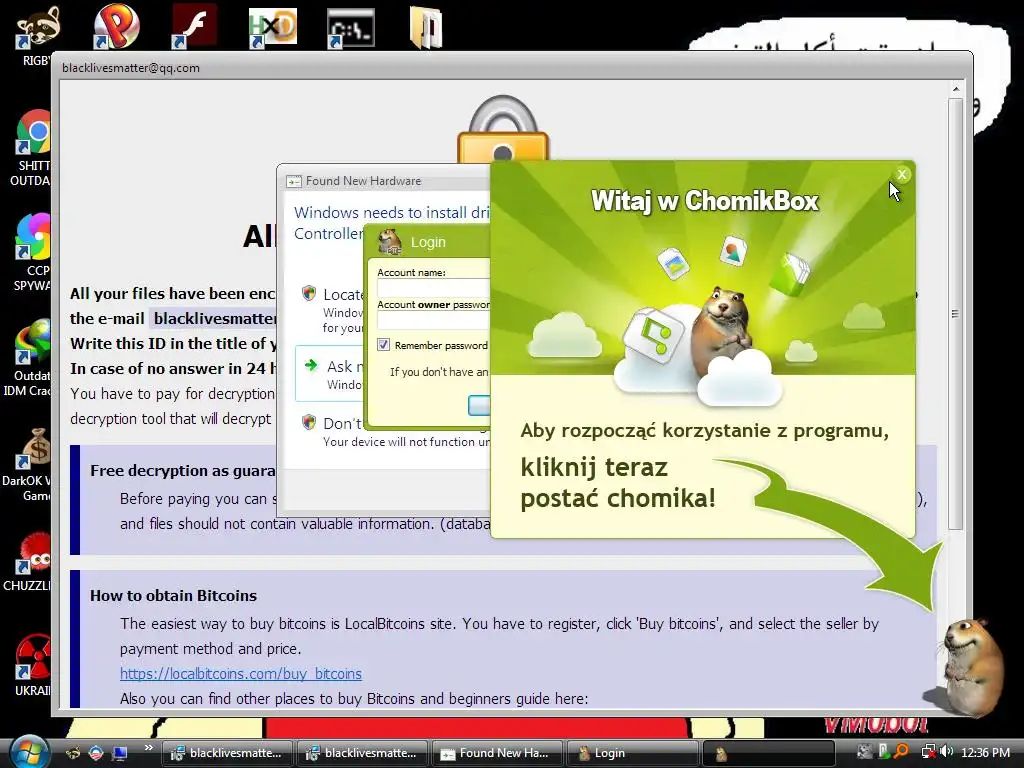Launch the HxD hex editor shortcut
The height and width of the screenshot is (768, 1024).
click(272, 27)
